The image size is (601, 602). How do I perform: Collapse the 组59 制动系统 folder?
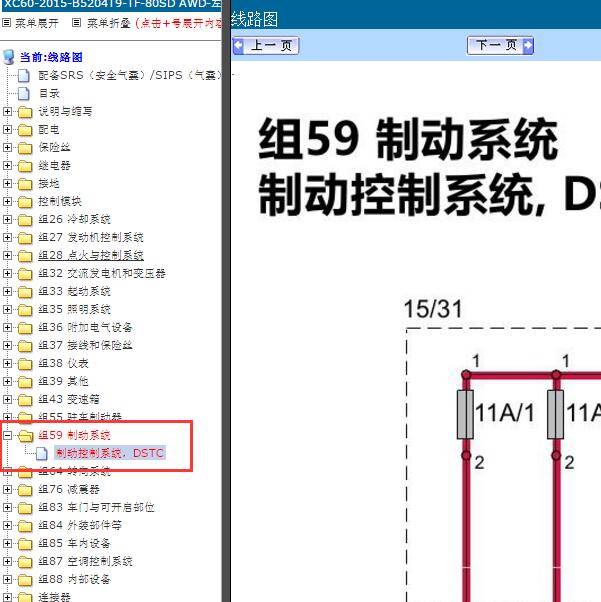point(7,435)
